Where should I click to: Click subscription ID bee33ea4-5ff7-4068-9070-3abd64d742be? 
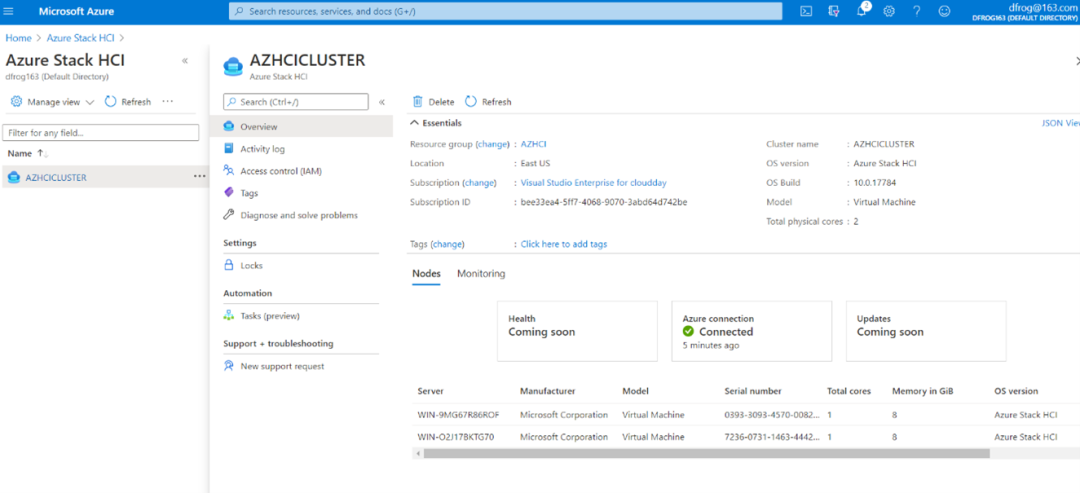604,202
